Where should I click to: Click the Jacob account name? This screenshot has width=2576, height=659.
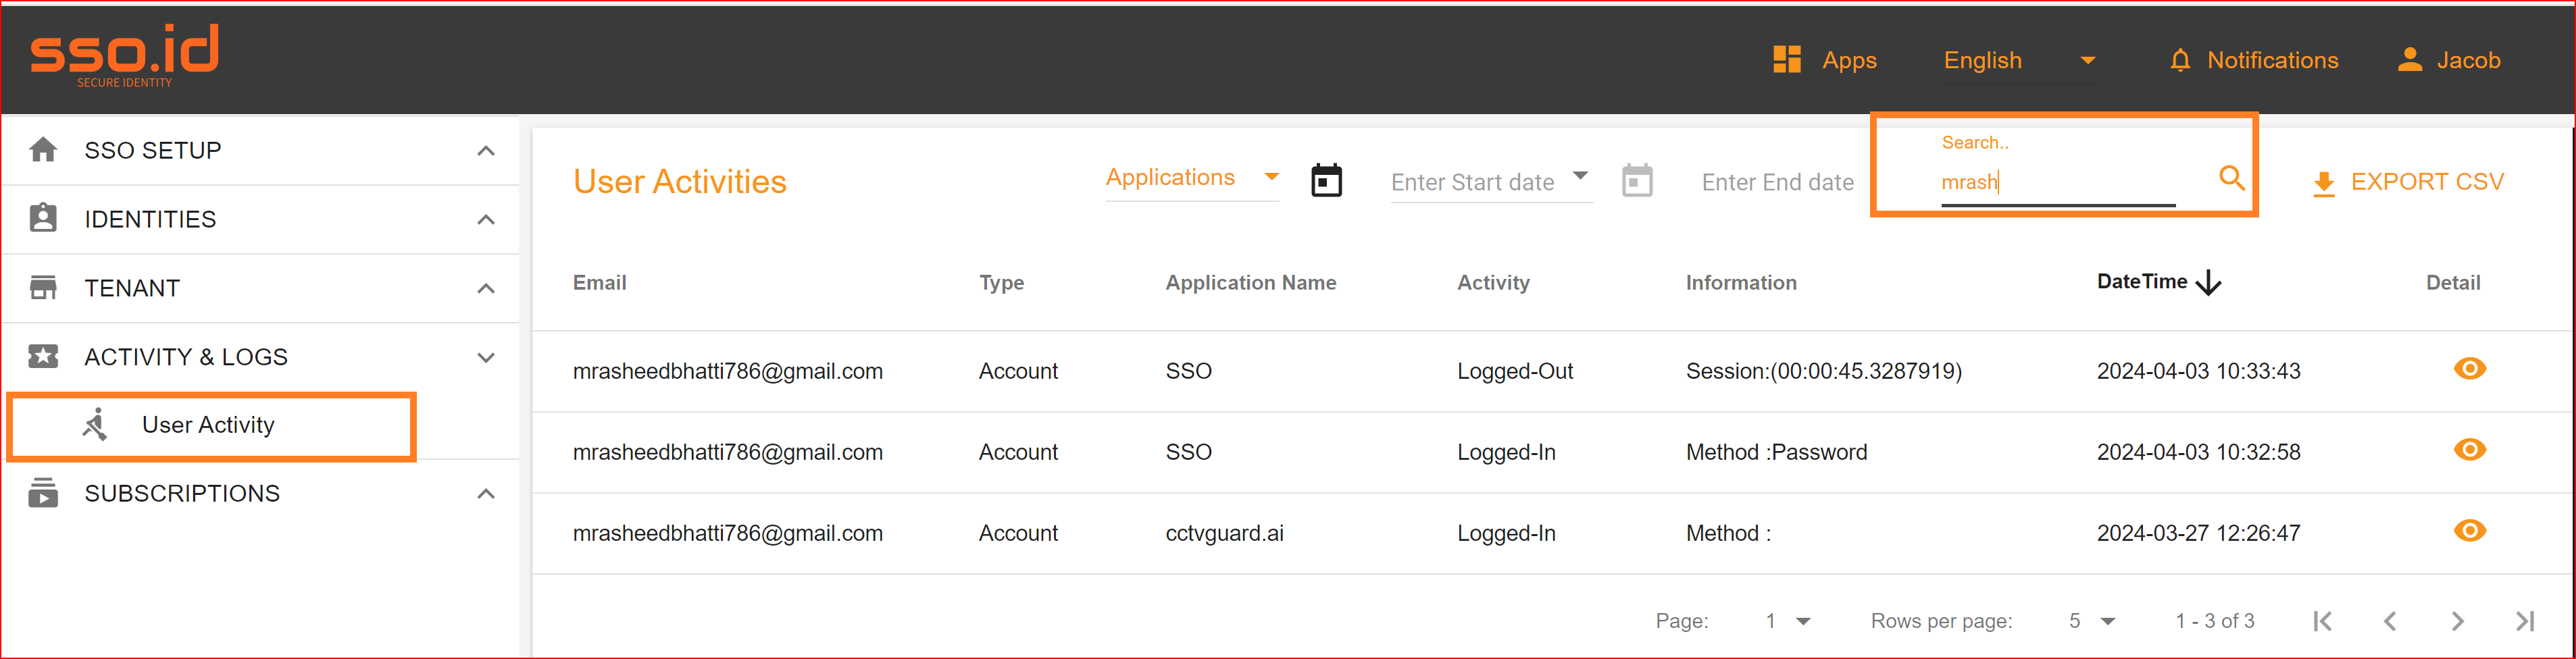tap(2468, 60)
